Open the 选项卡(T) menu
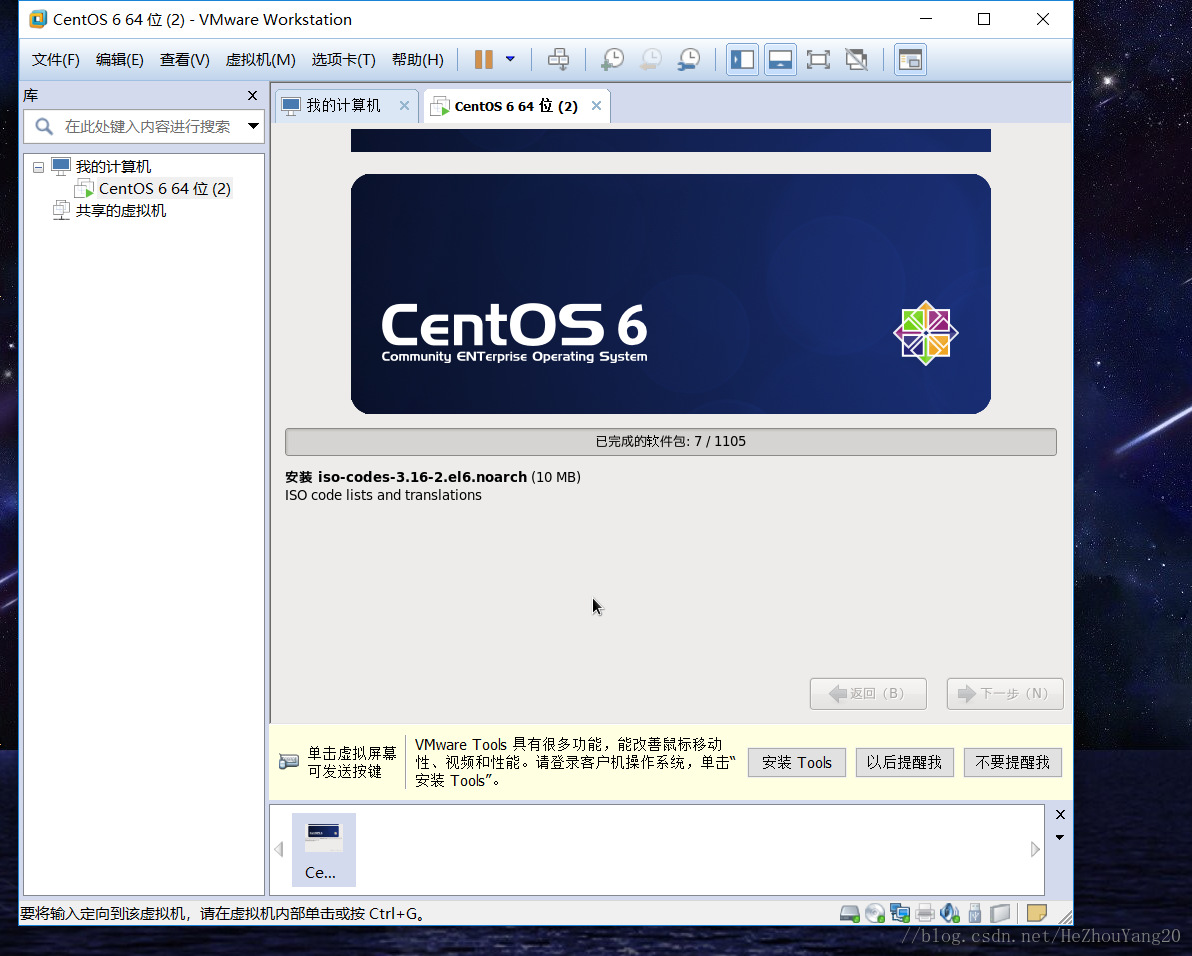The image size is (1192, 956). (344, 59)
